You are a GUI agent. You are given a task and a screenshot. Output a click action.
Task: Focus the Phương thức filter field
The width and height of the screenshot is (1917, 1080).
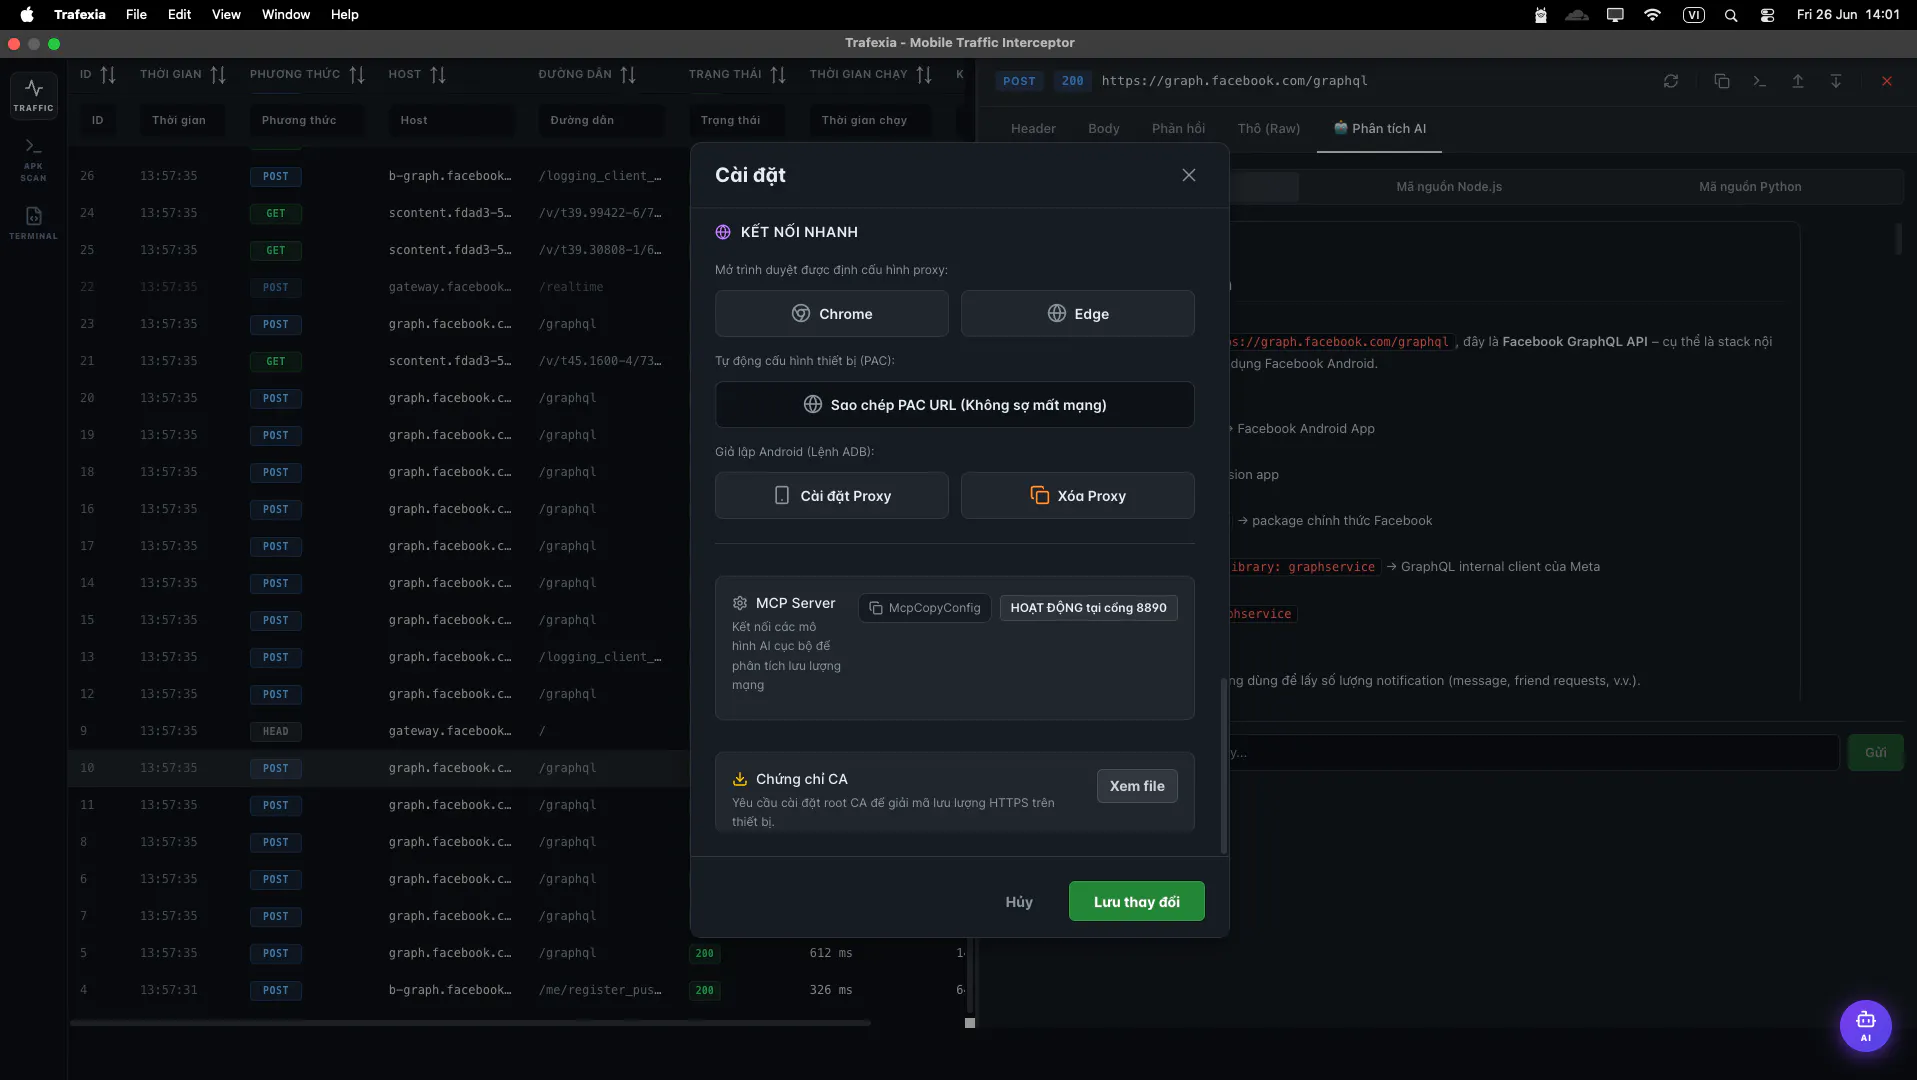(x=305, y=121)
